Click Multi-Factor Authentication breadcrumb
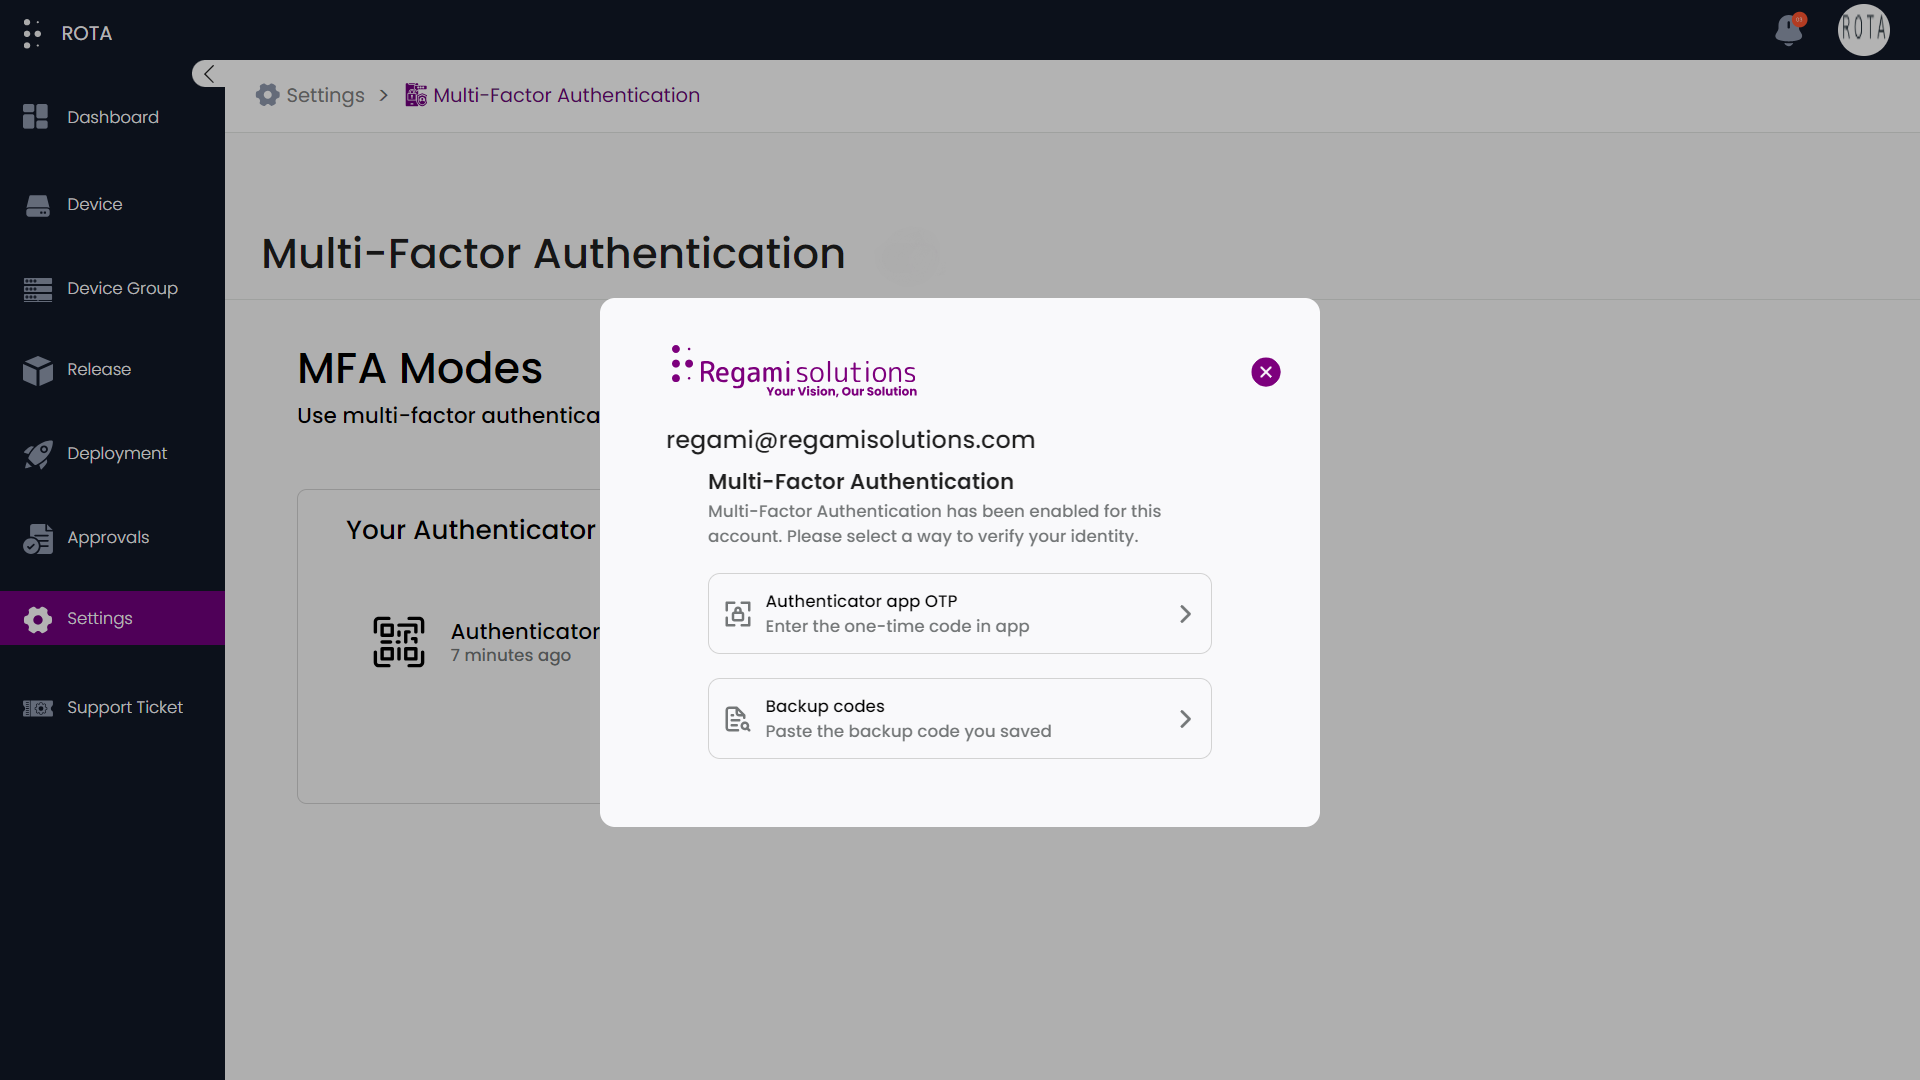 point(566,95)
